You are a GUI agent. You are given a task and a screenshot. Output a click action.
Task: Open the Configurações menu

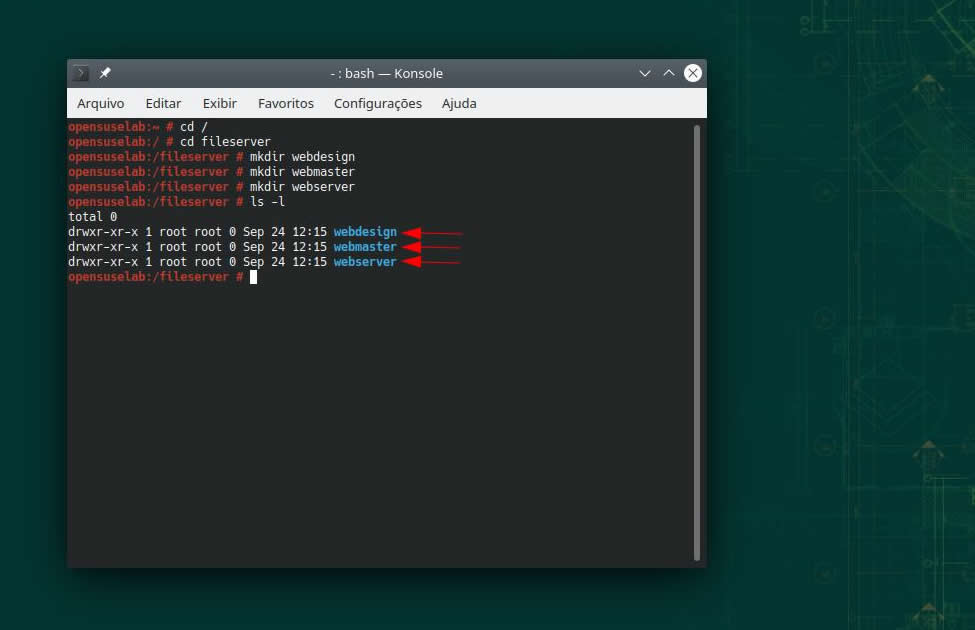point(377,103)
